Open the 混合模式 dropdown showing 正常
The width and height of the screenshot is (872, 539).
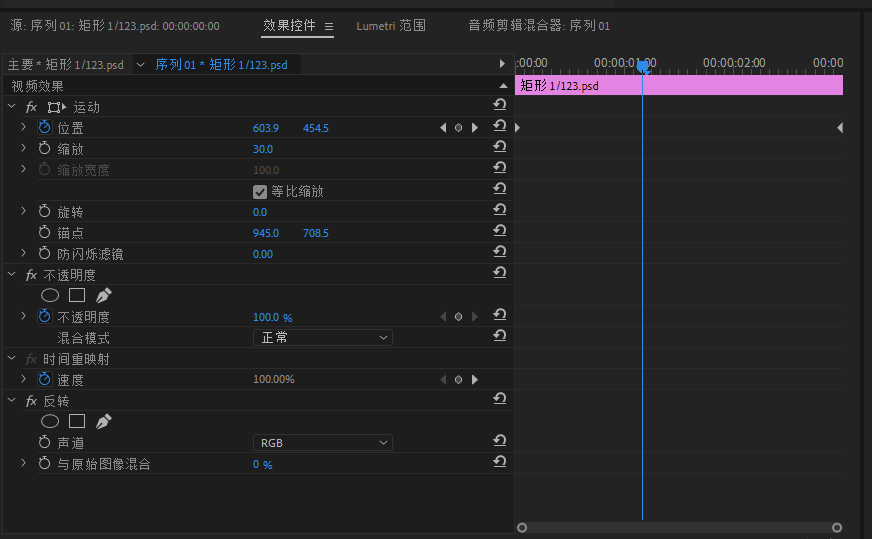[x=323, y=338]
